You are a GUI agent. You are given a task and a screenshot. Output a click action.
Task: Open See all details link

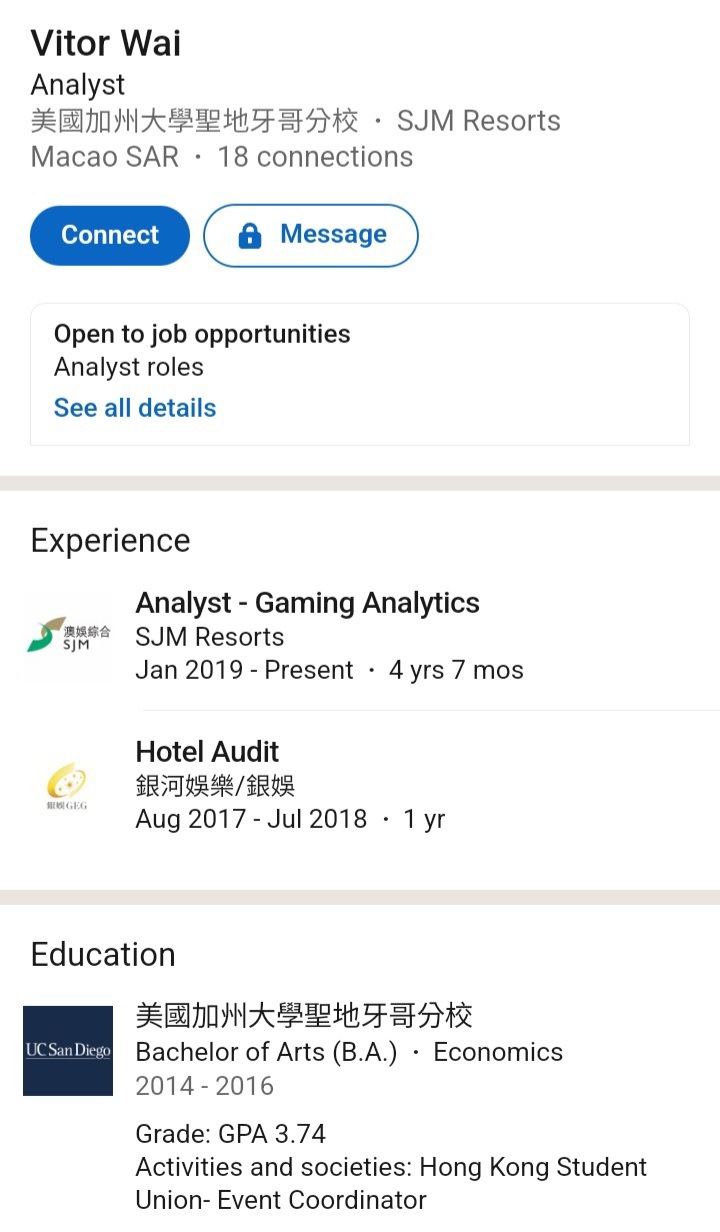(135, 408)
